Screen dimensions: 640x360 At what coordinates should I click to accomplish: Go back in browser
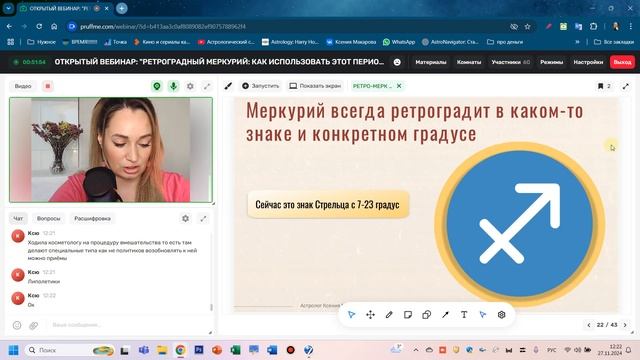click(9, 27)
